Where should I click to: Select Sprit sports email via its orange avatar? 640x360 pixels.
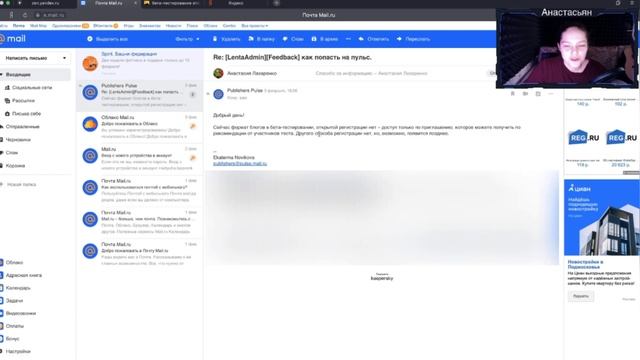(x=90, y=64)
